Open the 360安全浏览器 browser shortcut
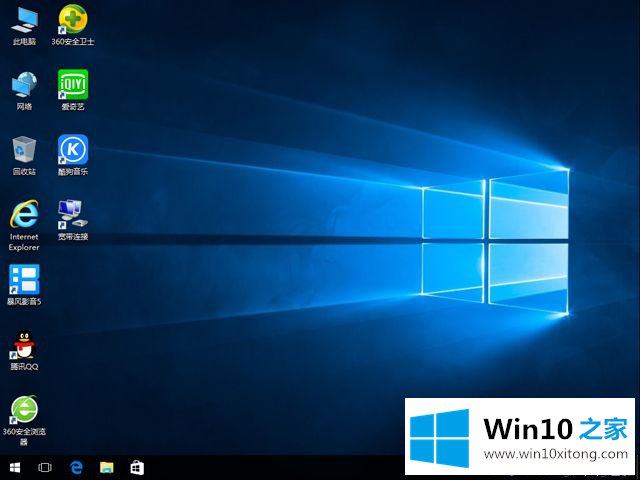The width and height of the screenshot is (640, 480). (24, 409)
